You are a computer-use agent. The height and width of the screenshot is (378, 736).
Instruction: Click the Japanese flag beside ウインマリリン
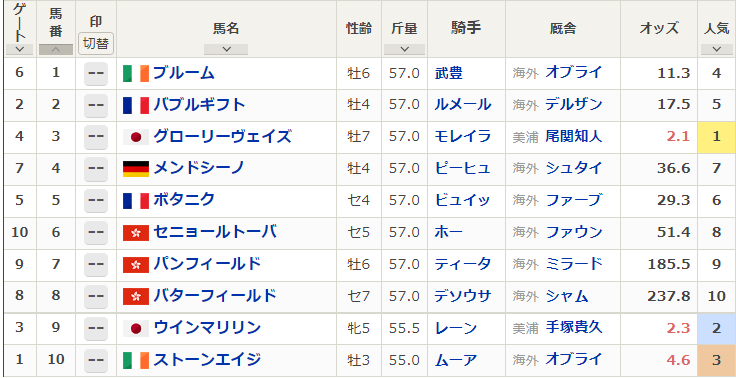(136, 328)
